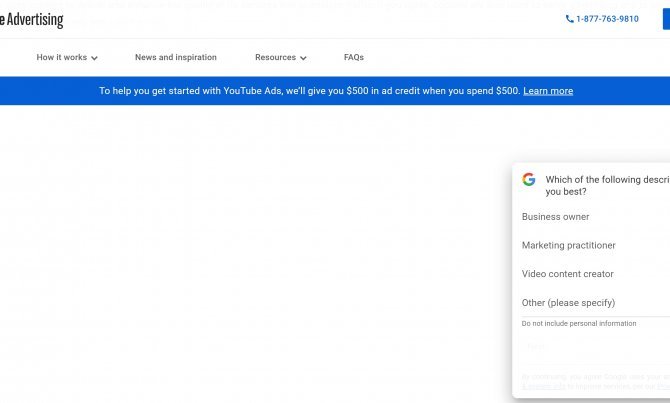The width and height of the screenshot is (670, 403).
Task: Call the 1-877-763-9810 number link
Action: (x=607, y=19)
